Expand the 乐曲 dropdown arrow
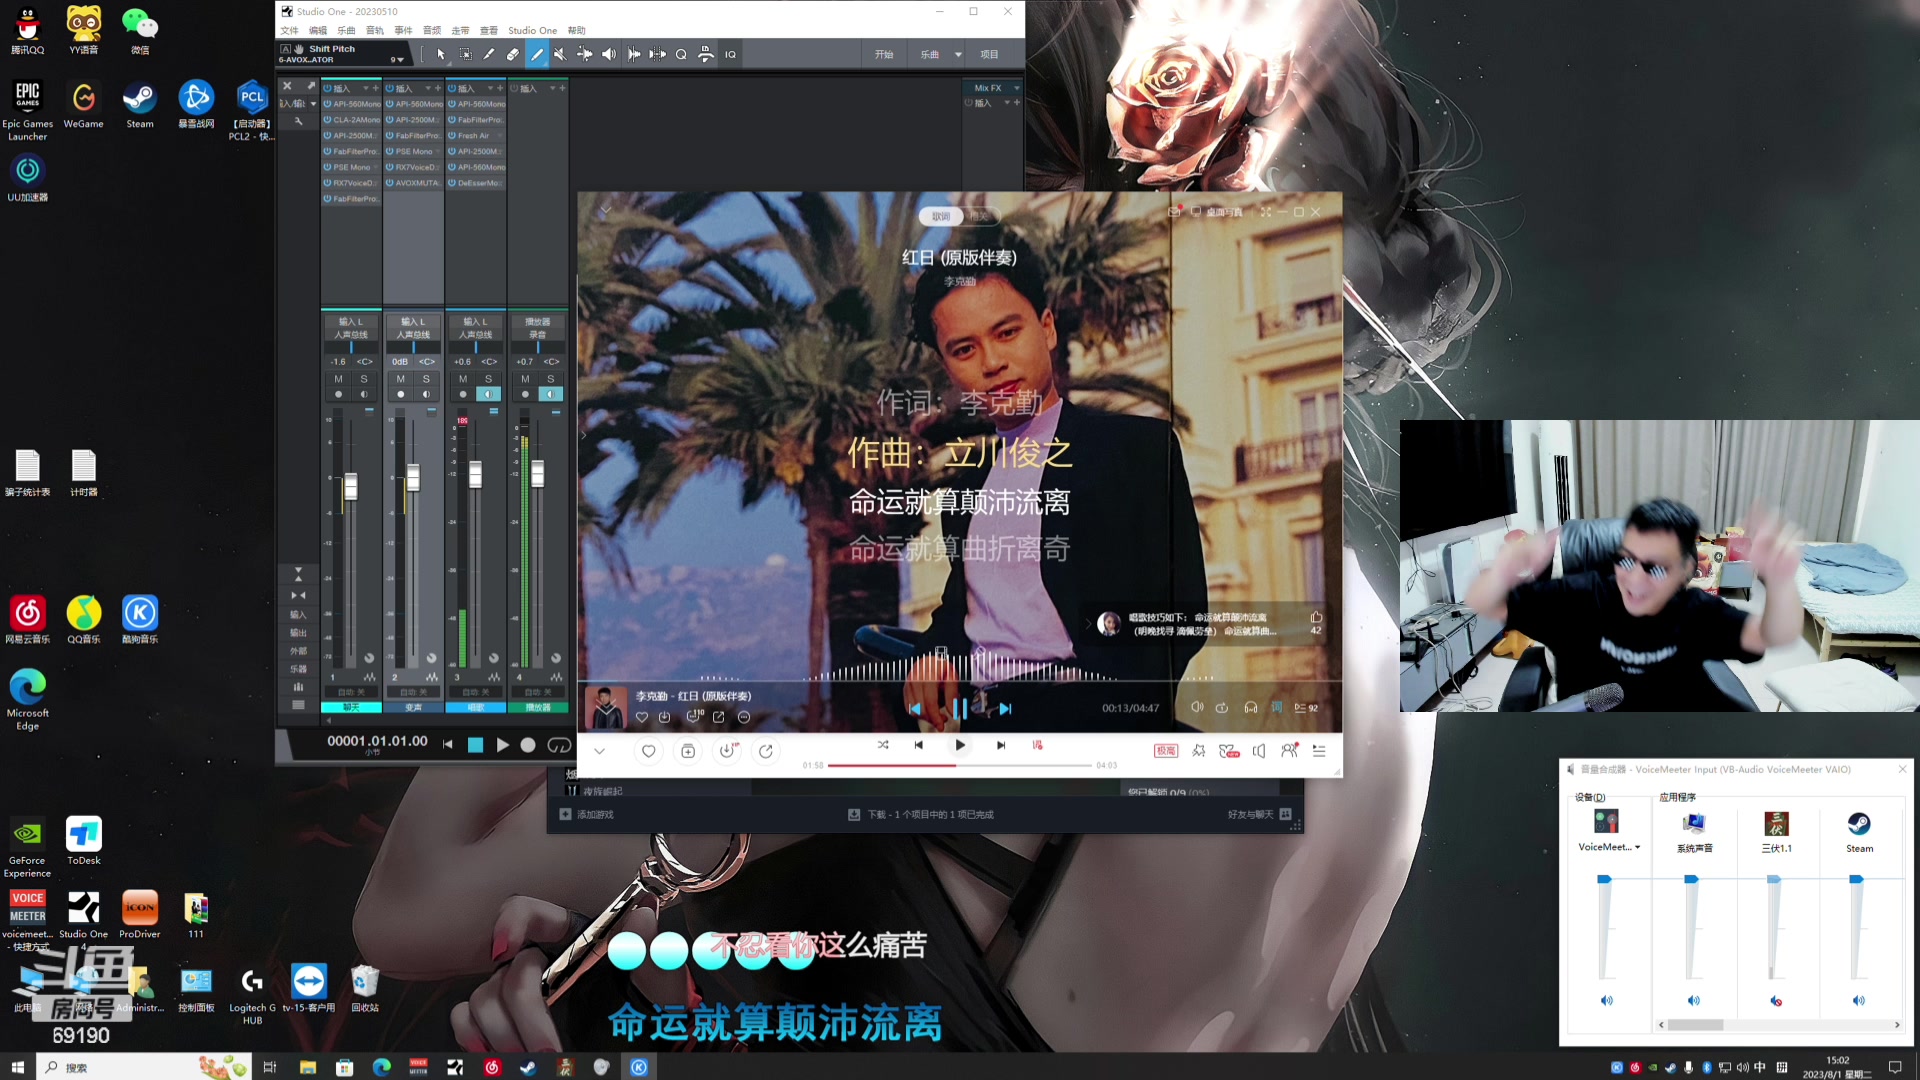This screenshot has height=1080, width=1920. (958, 54)
